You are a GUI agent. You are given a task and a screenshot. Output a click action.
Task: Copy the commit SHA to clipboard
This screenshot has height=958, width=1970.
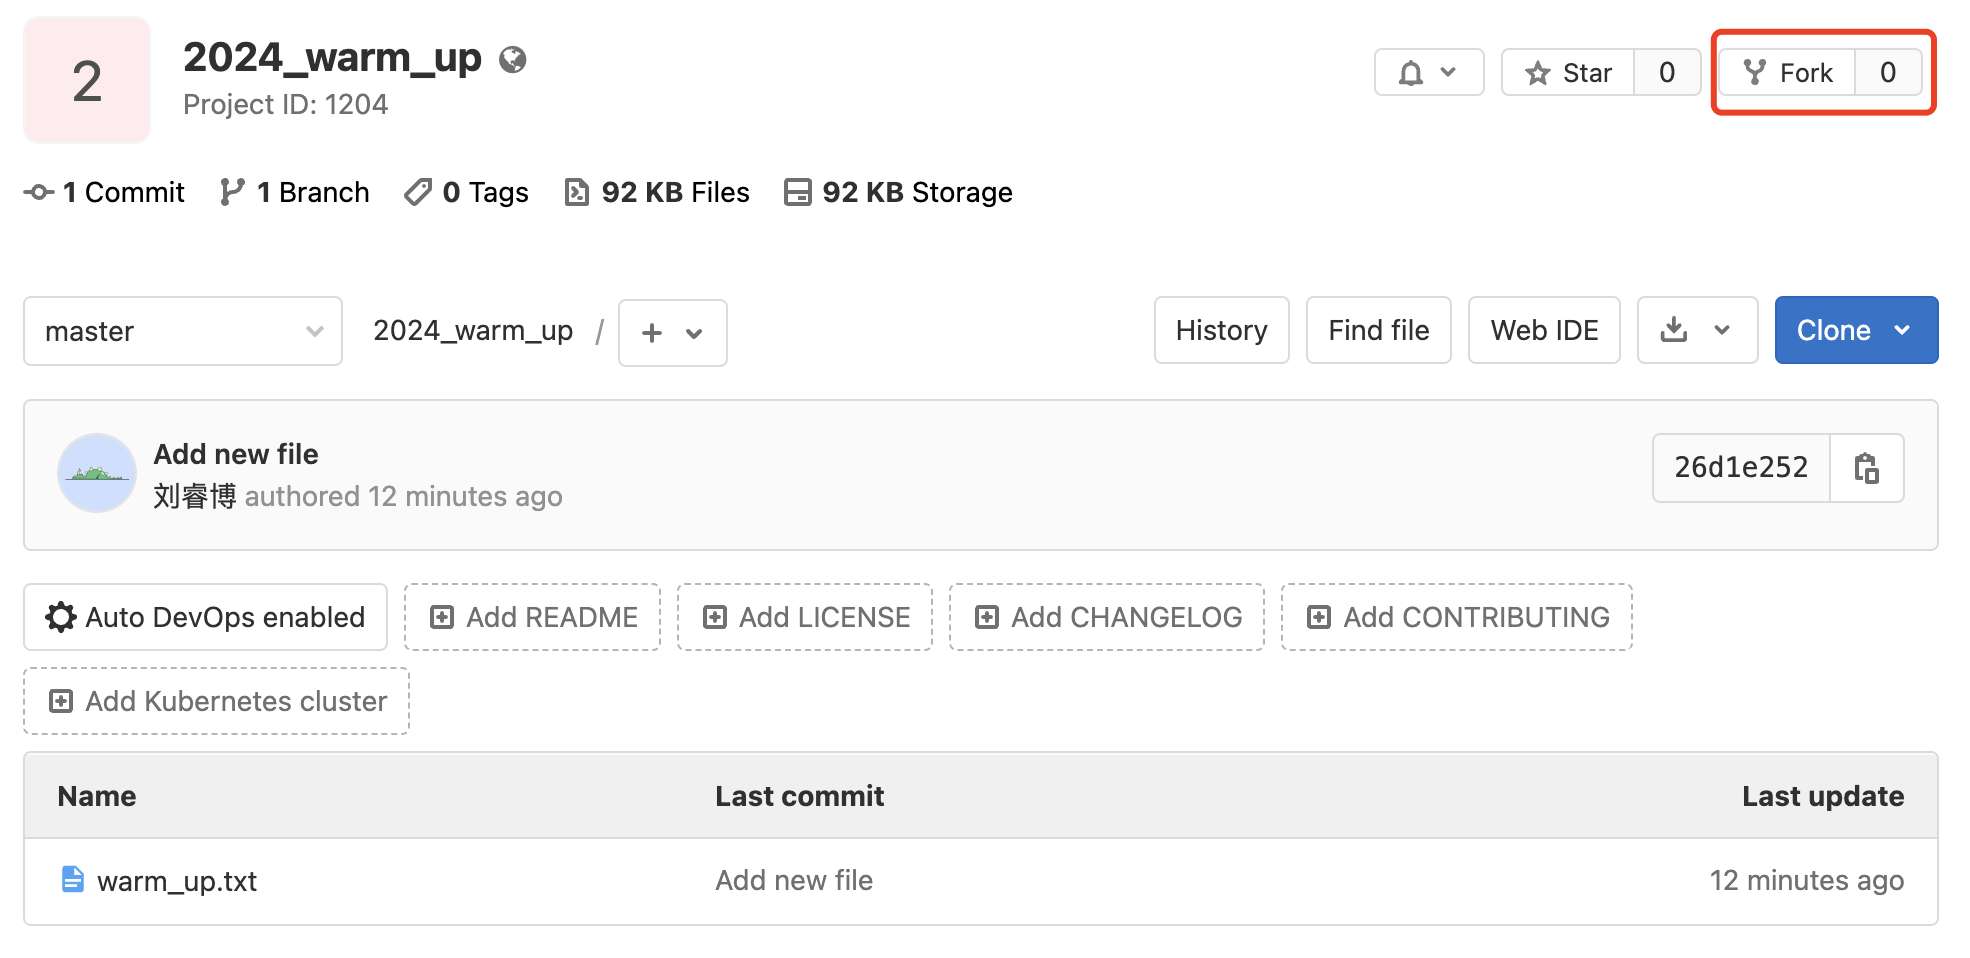click(1866, 468)
